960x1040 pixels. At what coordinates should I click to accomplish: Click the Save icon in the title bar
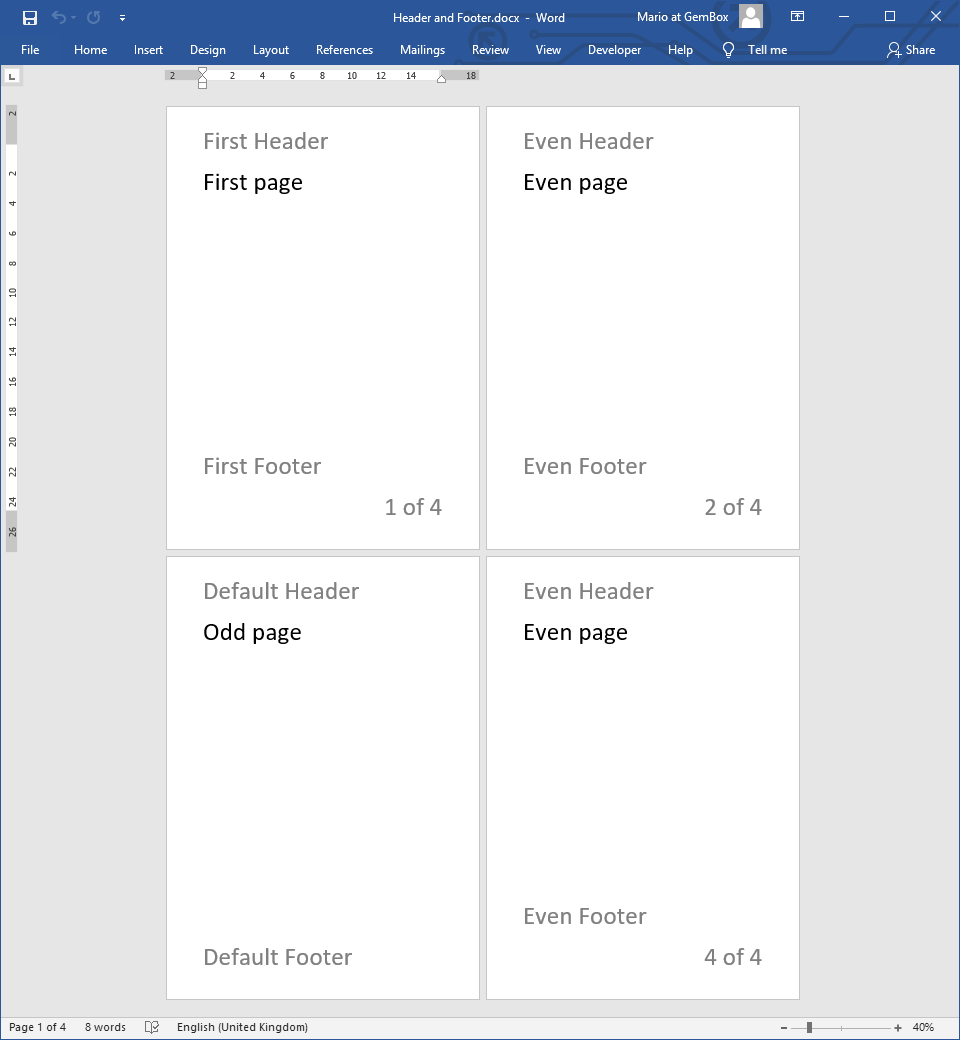coord(30,17)
